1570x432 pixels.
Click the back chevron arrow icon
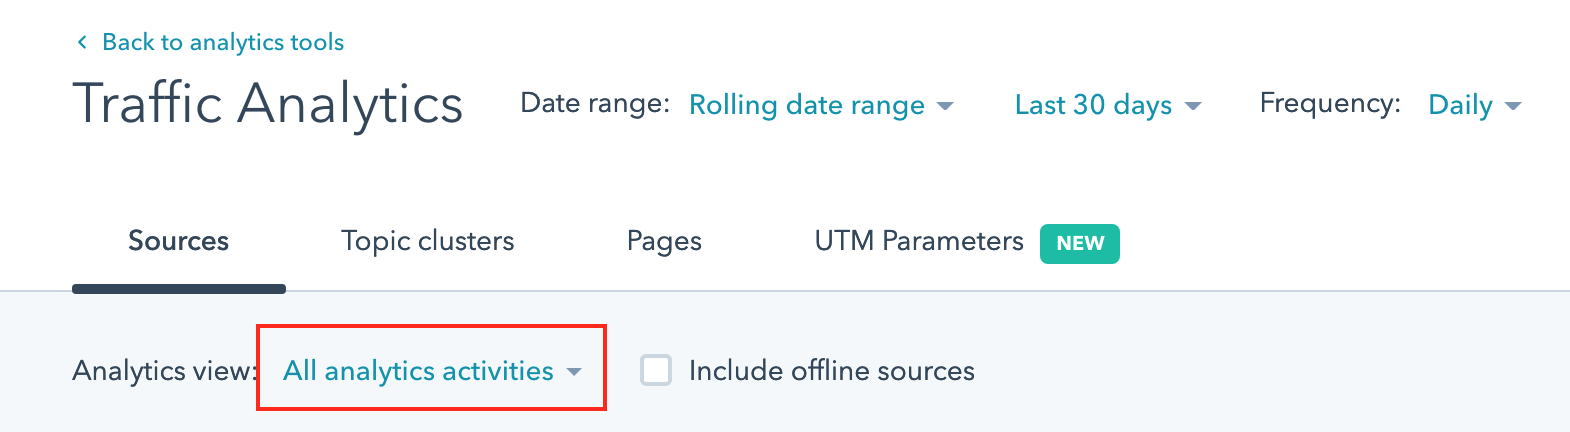[82, 42]
